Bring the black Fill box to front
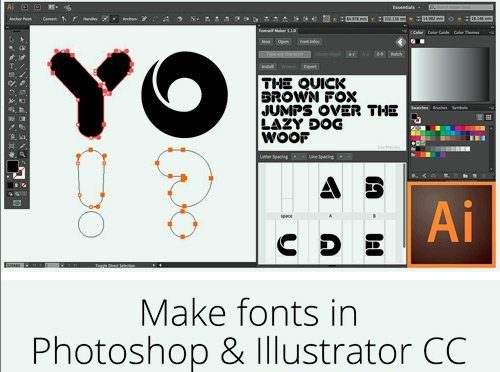The width and height of the screenshot is (500, 372). pyautogui.click(x=13, y=166)
